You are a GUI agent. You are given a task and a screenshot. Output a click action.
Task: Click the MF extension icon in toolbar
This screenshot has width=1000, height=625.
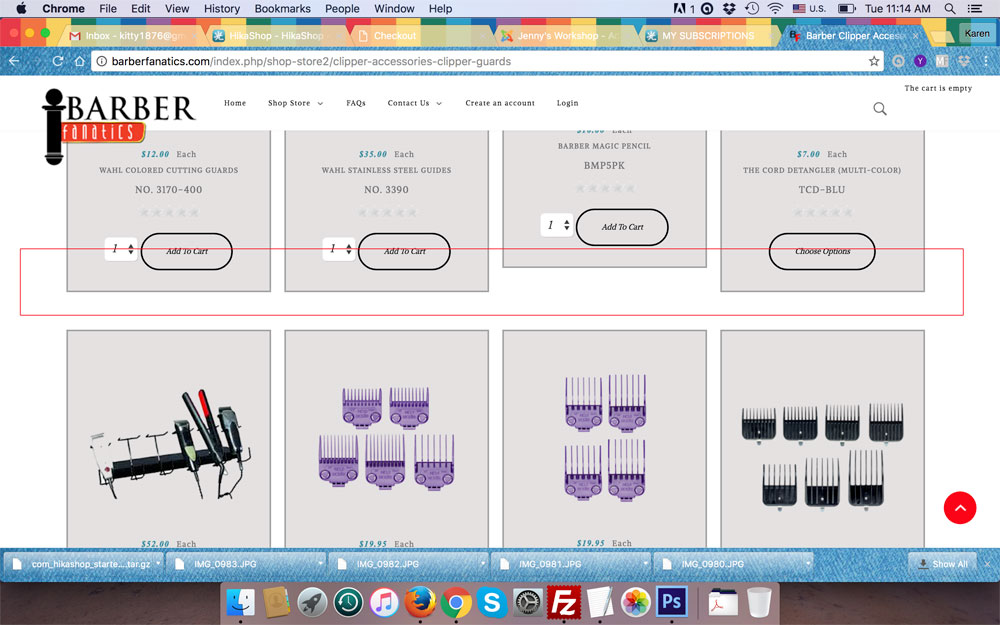click(x=942, y=61)
